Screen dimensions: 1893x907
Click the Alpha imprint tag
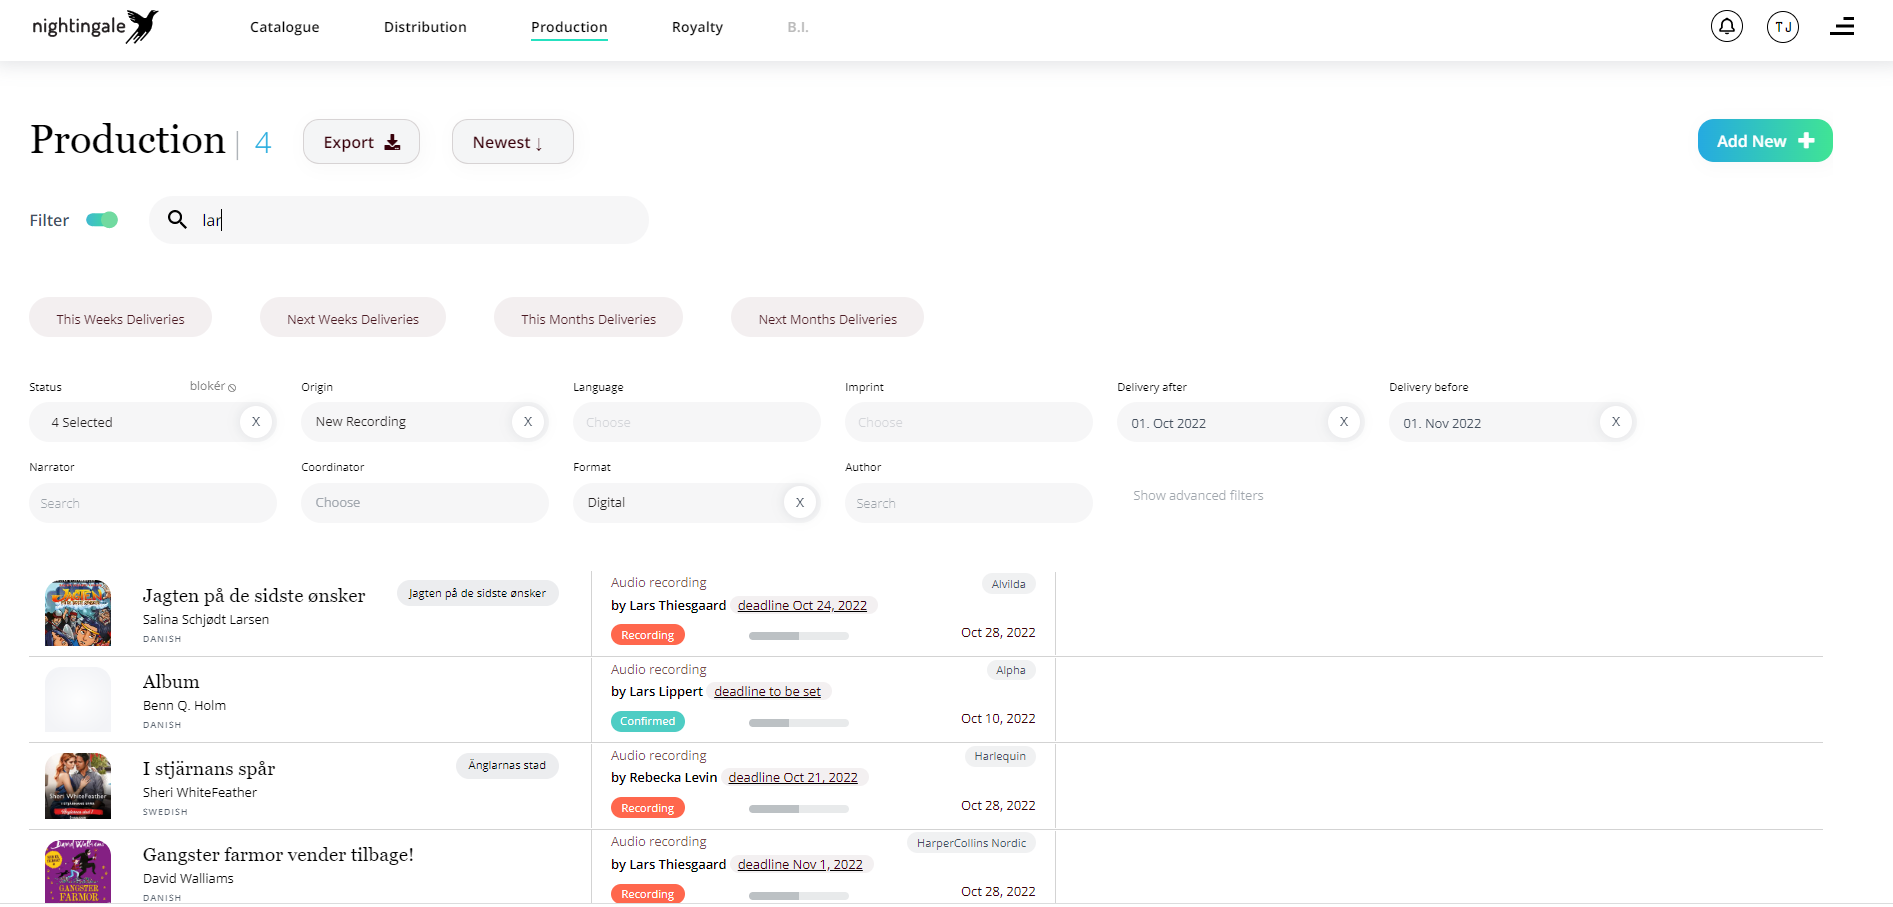(1010, 670)
